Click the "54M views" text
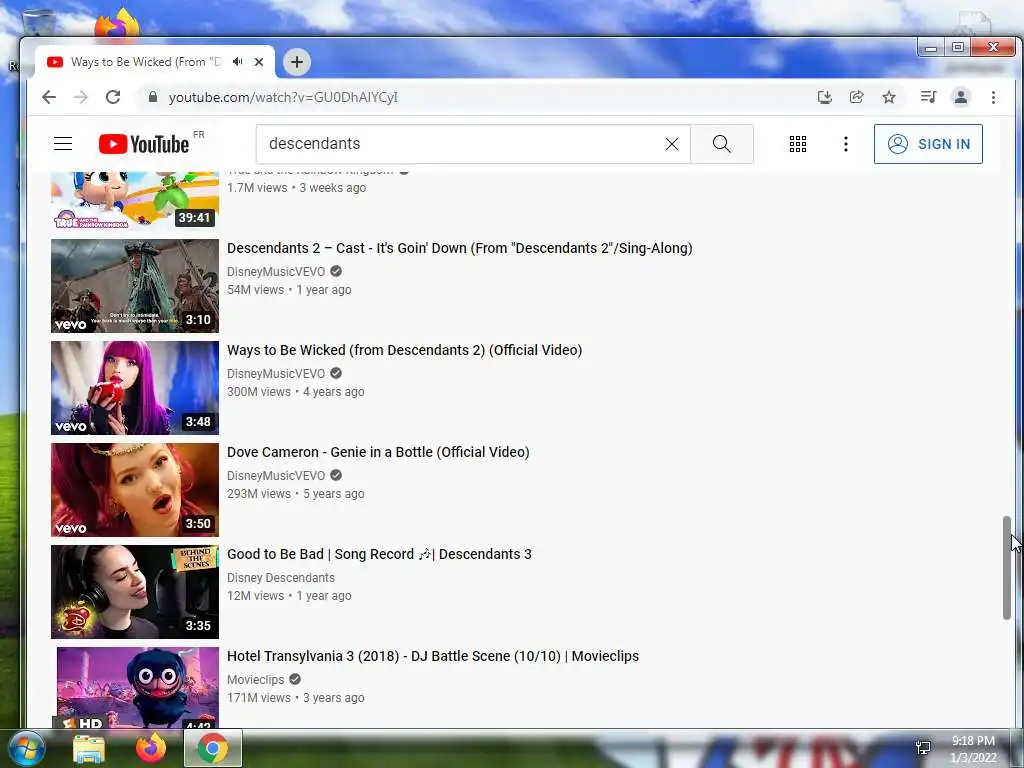The width and height of the screenshot is (1024, 768). tap(255, 289)
